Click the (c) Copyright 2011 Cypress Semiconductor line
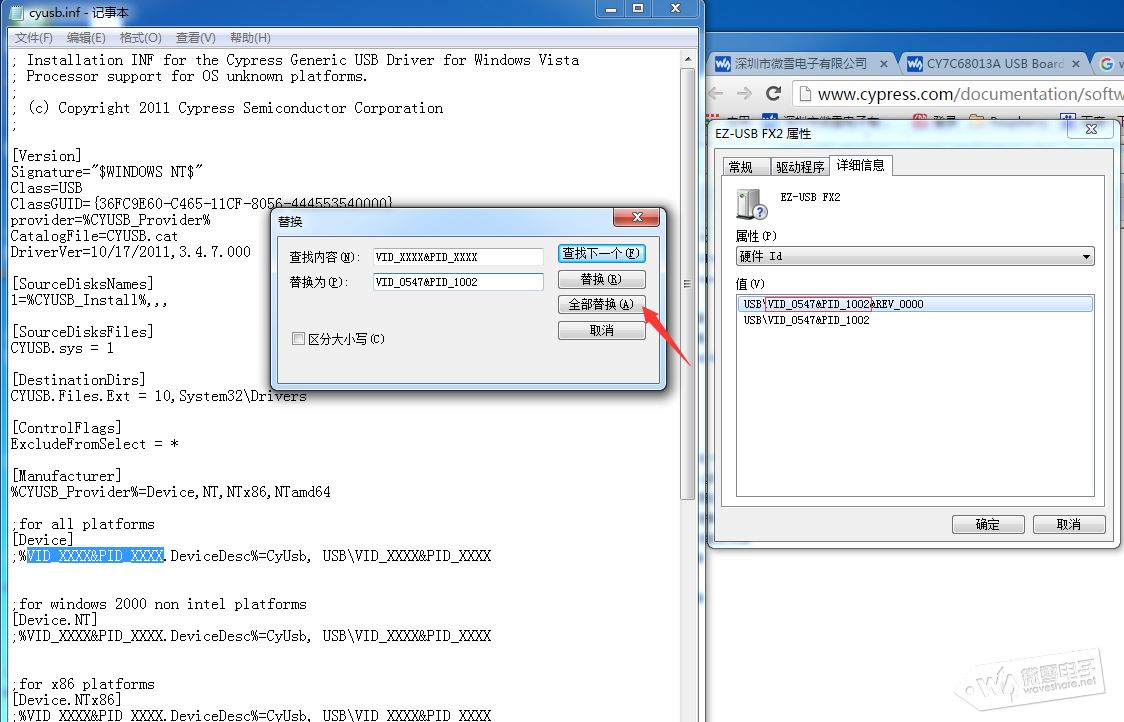The width and height of the screenshot is (1124, 722). click(x=227, y=108)
